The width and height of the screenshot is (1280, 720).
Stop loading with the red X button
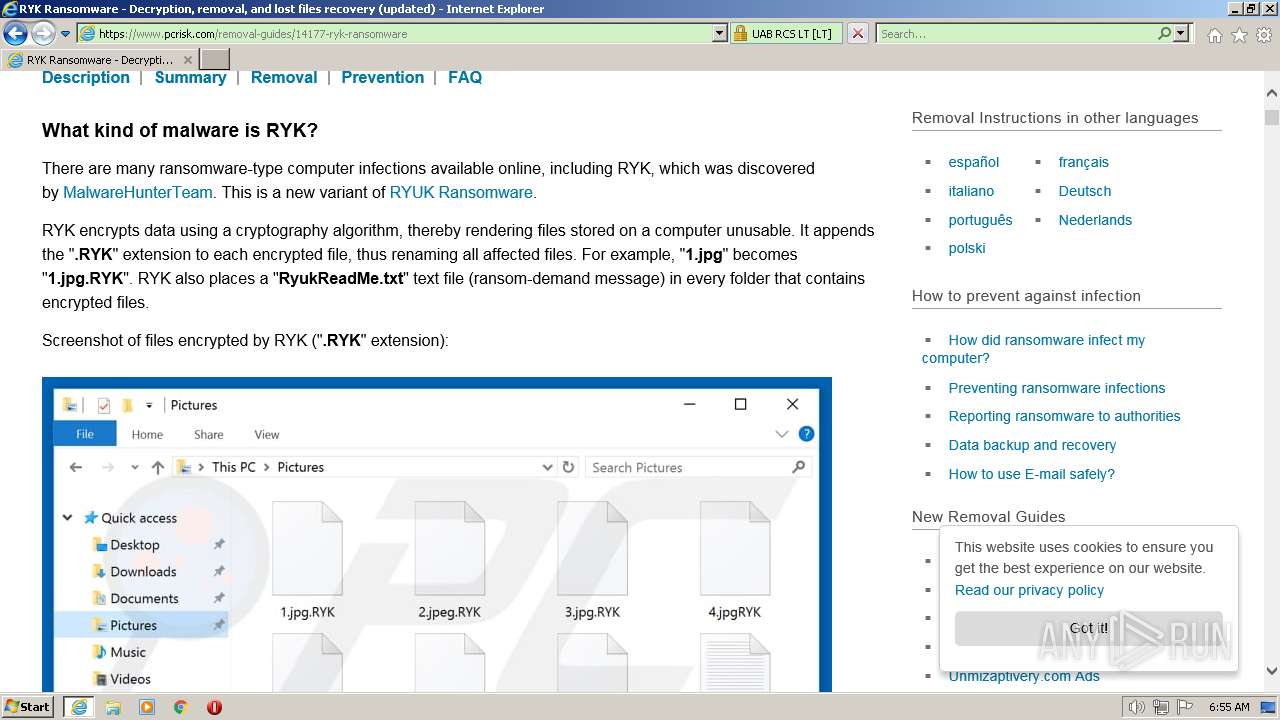[x=858, y=34]
